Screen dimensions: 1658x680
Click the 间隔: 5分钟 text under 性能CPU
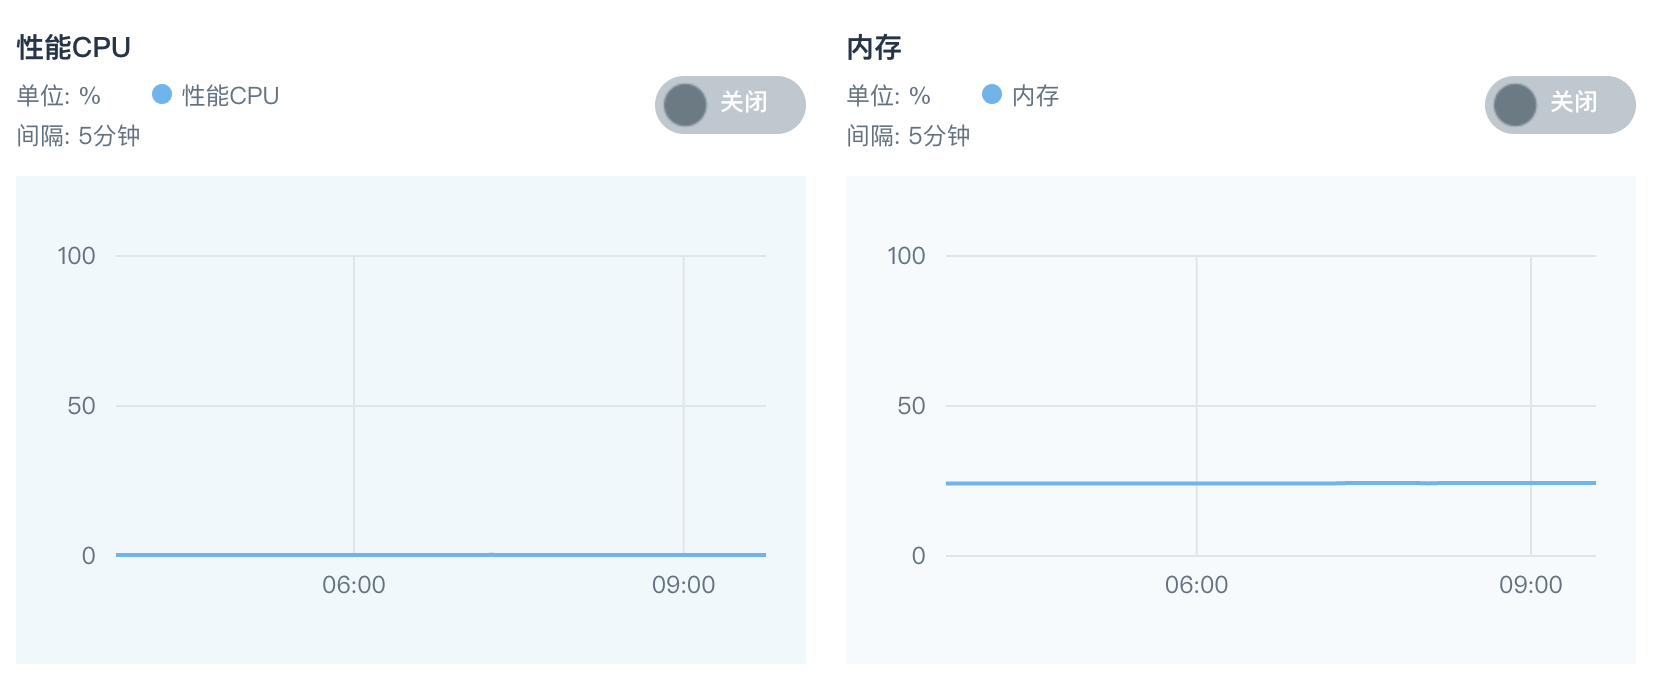pos(79,136)
